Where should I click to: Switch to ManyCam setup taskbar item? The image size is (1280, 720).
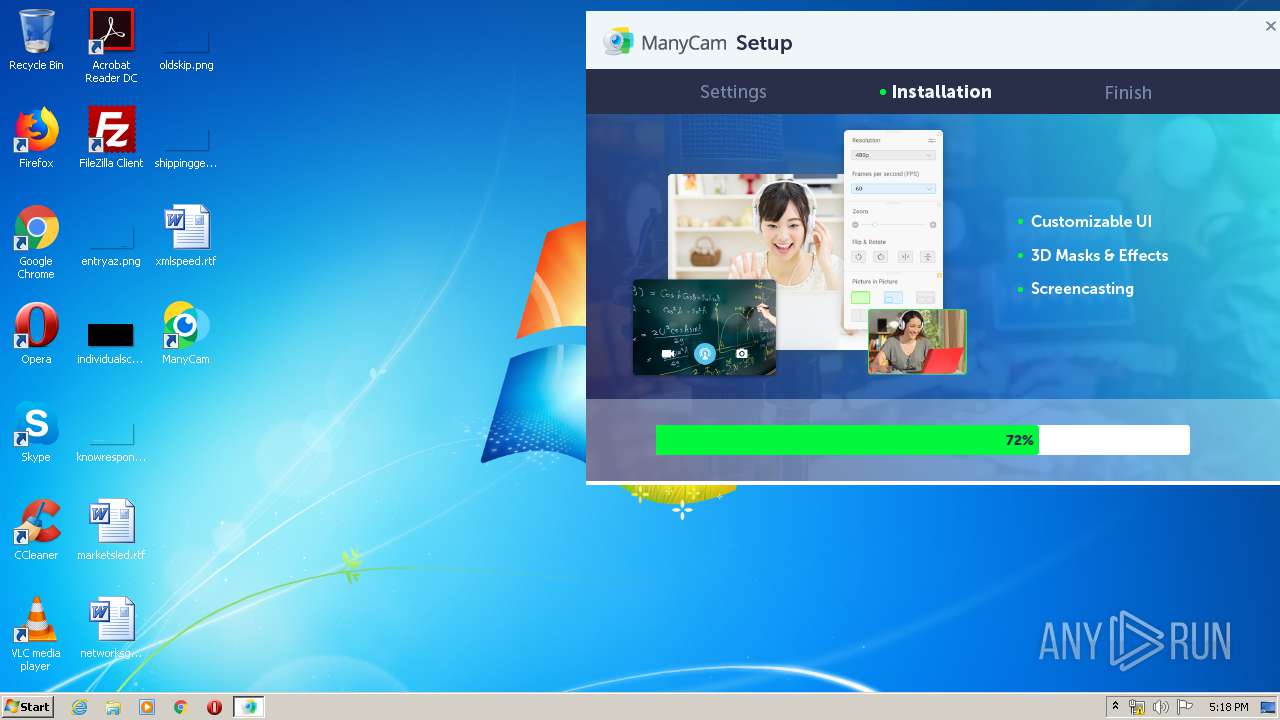tap(249, 707)
